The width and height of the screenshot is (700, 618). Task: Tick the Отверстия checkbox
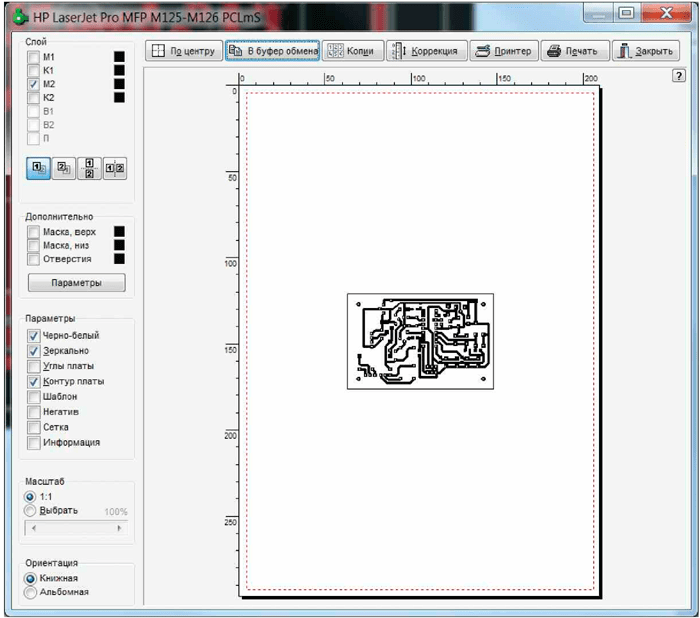coord(35,259)
